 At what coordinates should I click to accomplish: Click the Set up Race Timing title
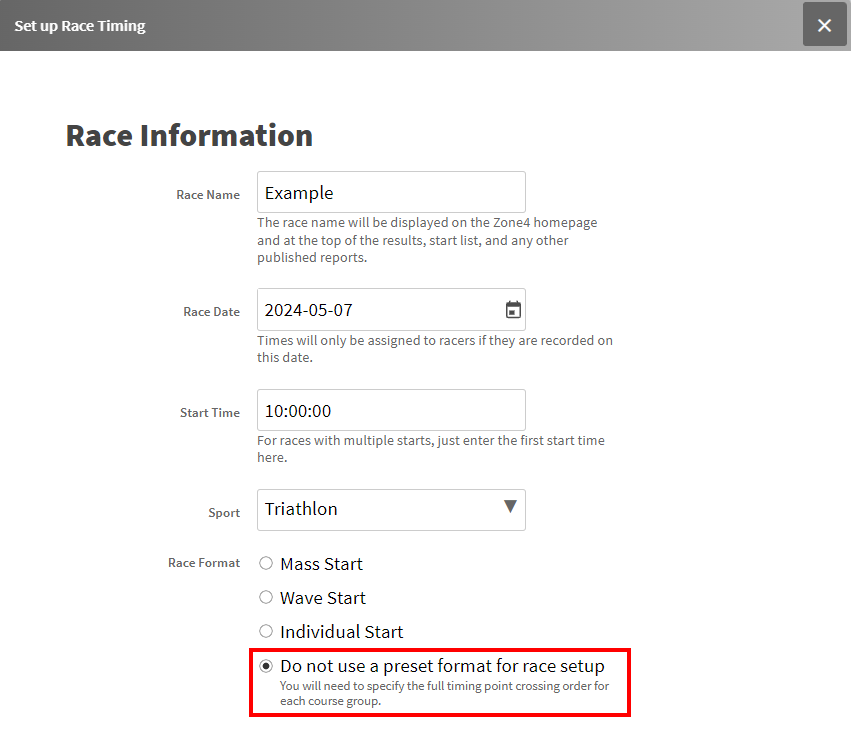pos(80,26)
